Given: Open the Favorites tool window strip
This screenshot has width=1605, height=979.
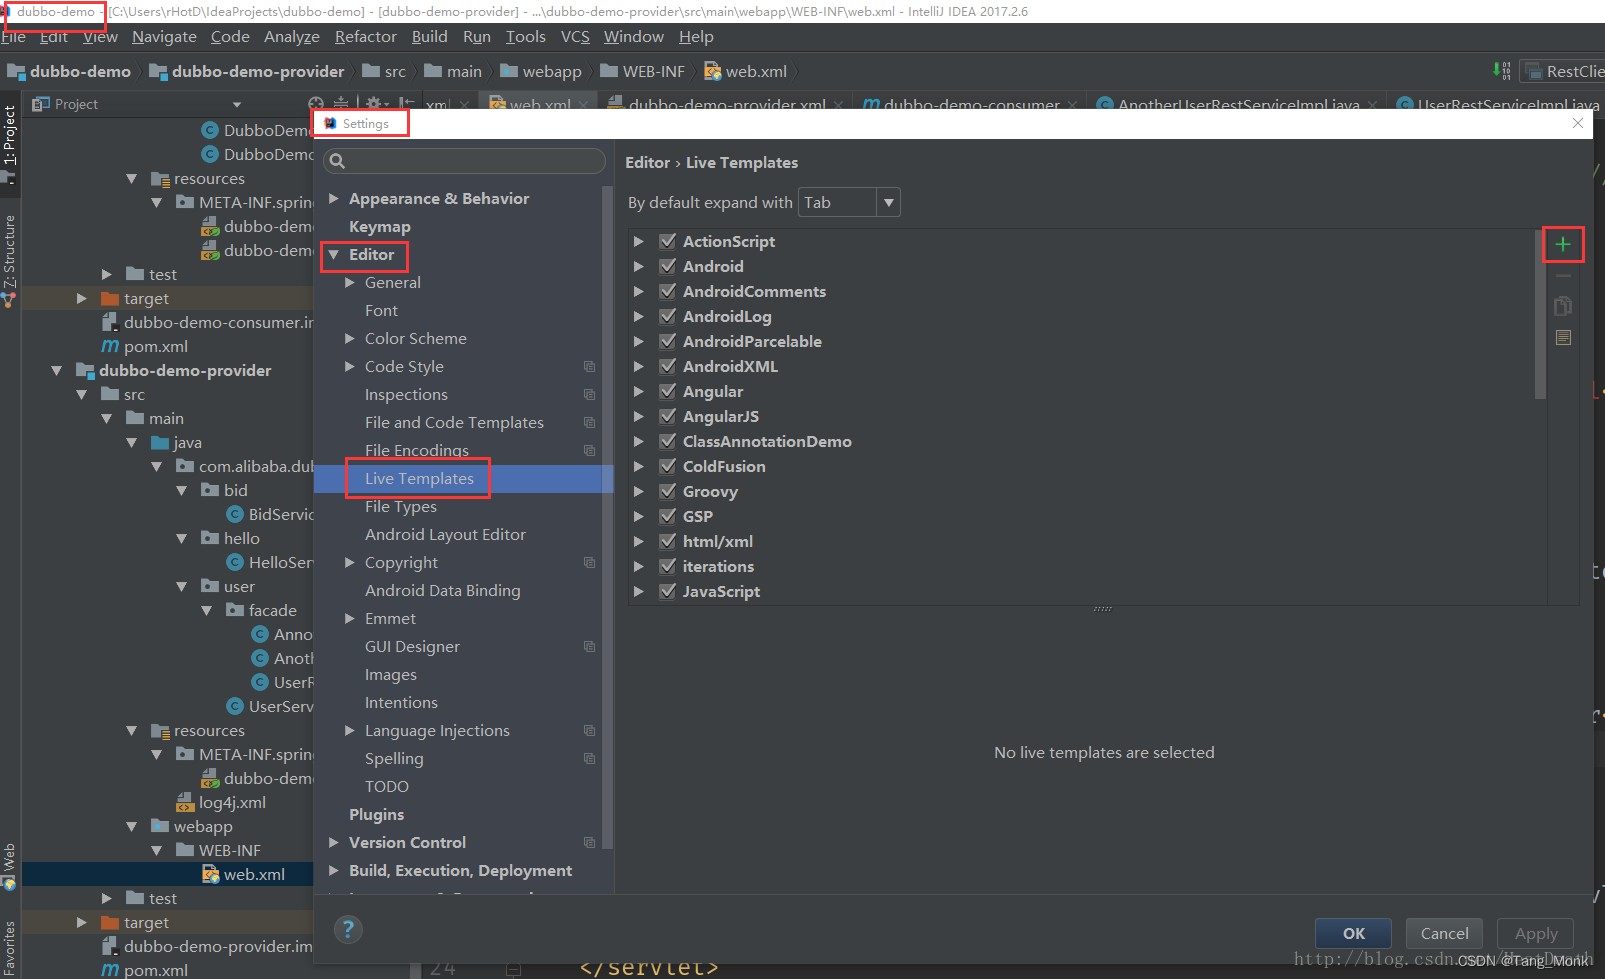Looking at the screenshot, I should 9,948.
